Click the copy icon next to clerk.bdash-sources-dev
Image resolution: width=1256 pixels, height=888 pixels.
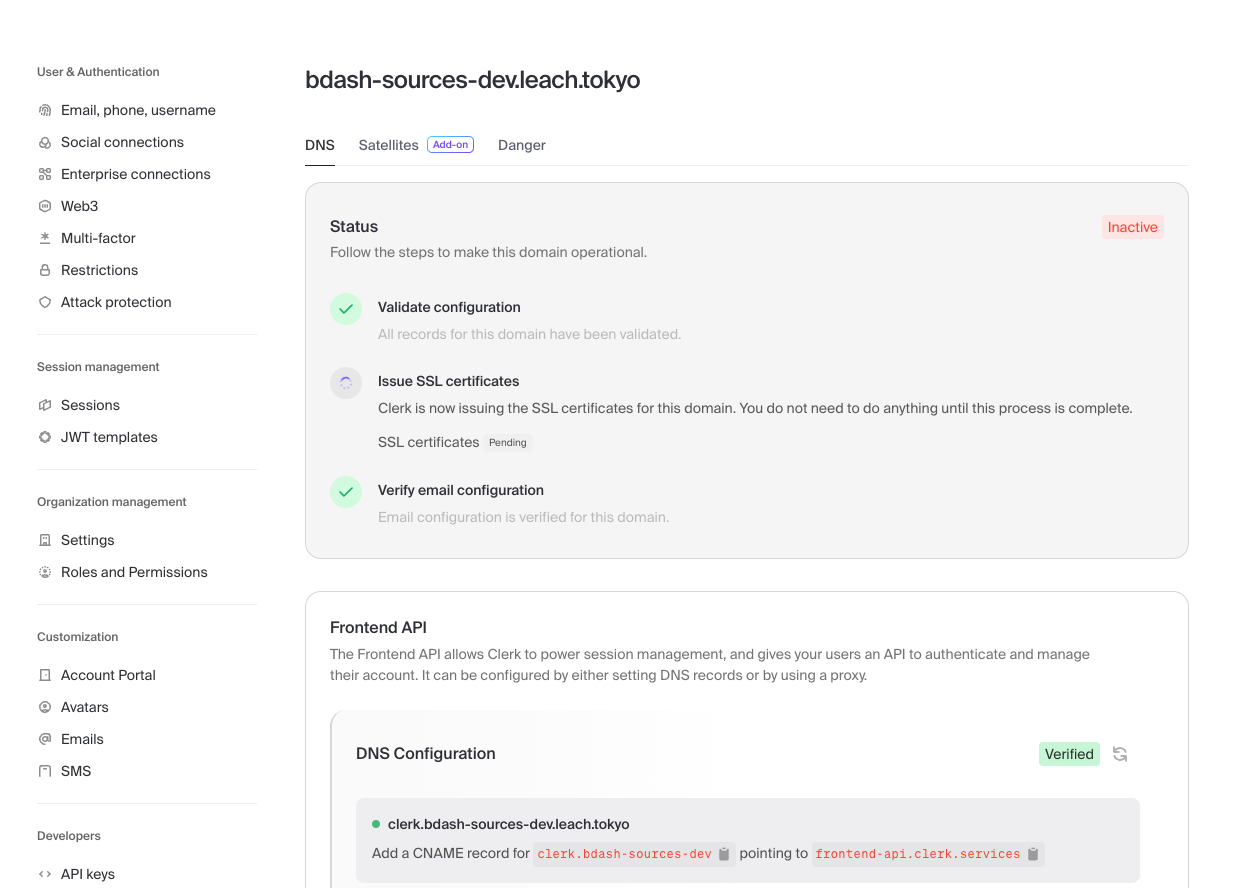point(724,855)
